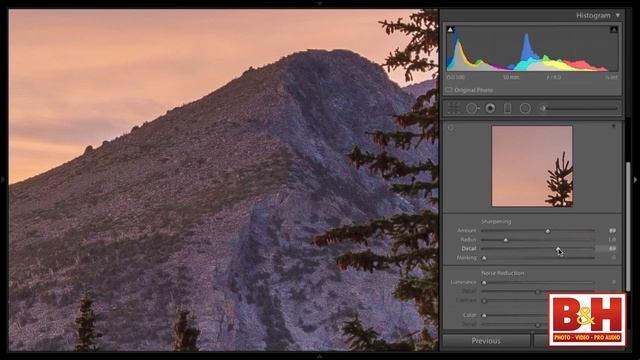The height and width of the screenshot is (360, 640).
Task: Click the Sharpening Radius value field
Action: click(x=611, y=240)
